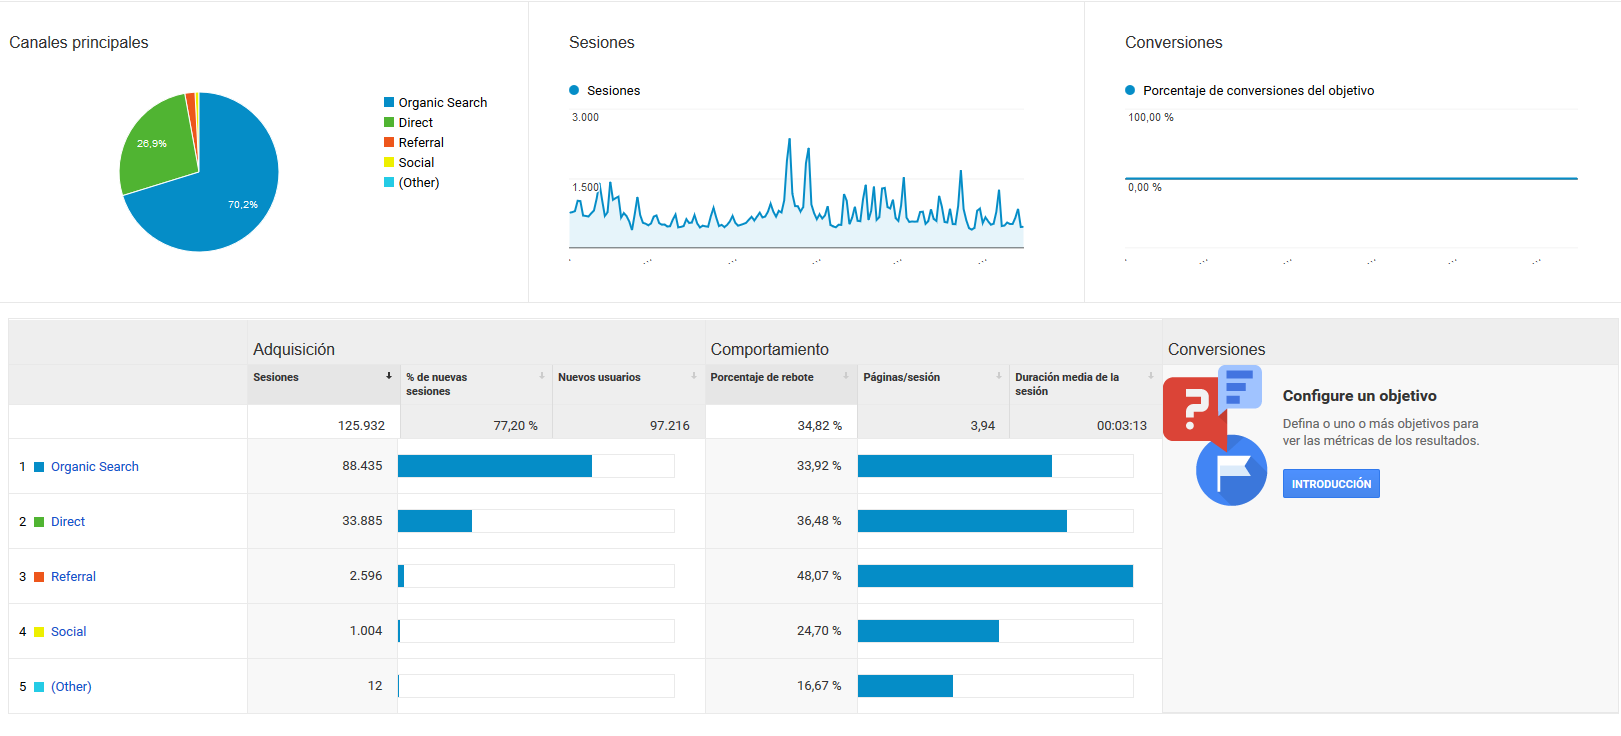1621x736 pixels.
Task: Click the INTRODUCCIÓN button
Action: coord(1331,484)
